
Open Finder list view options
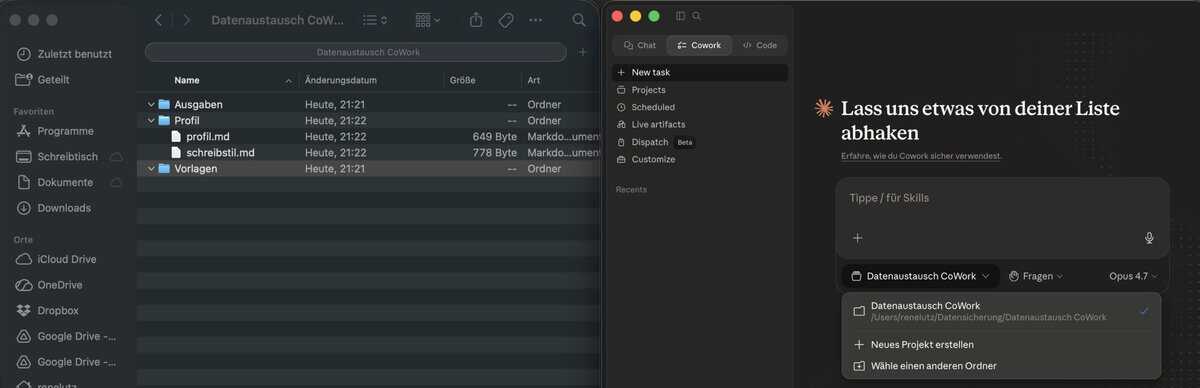(375, 20)
